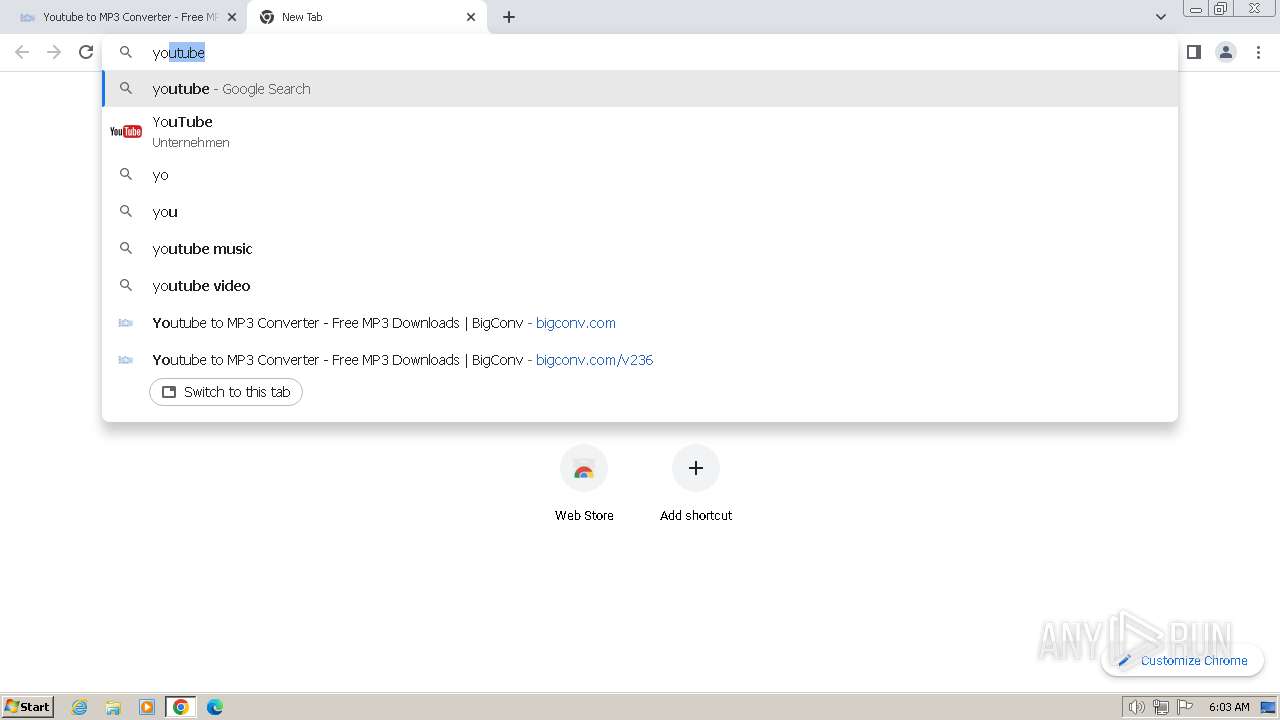Click the forward navigation arrow

(54, 52)
